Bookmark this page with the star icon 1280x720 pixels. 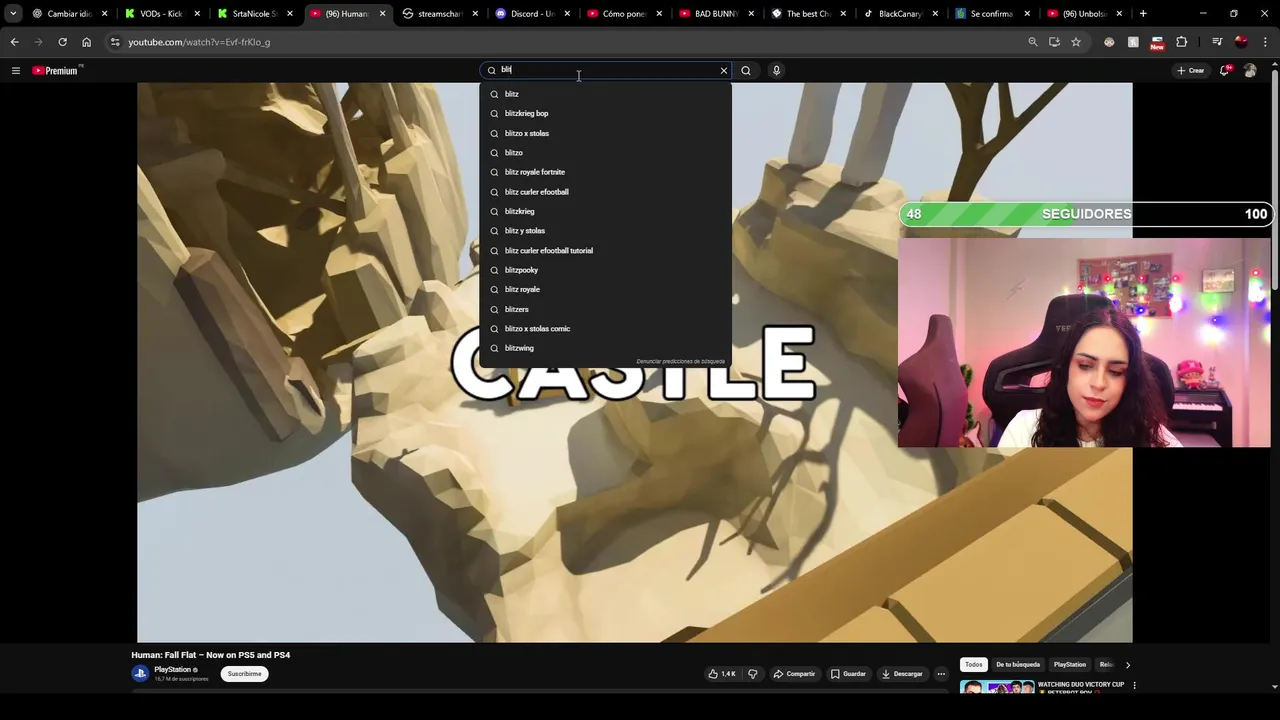[x=1076, y=42]
